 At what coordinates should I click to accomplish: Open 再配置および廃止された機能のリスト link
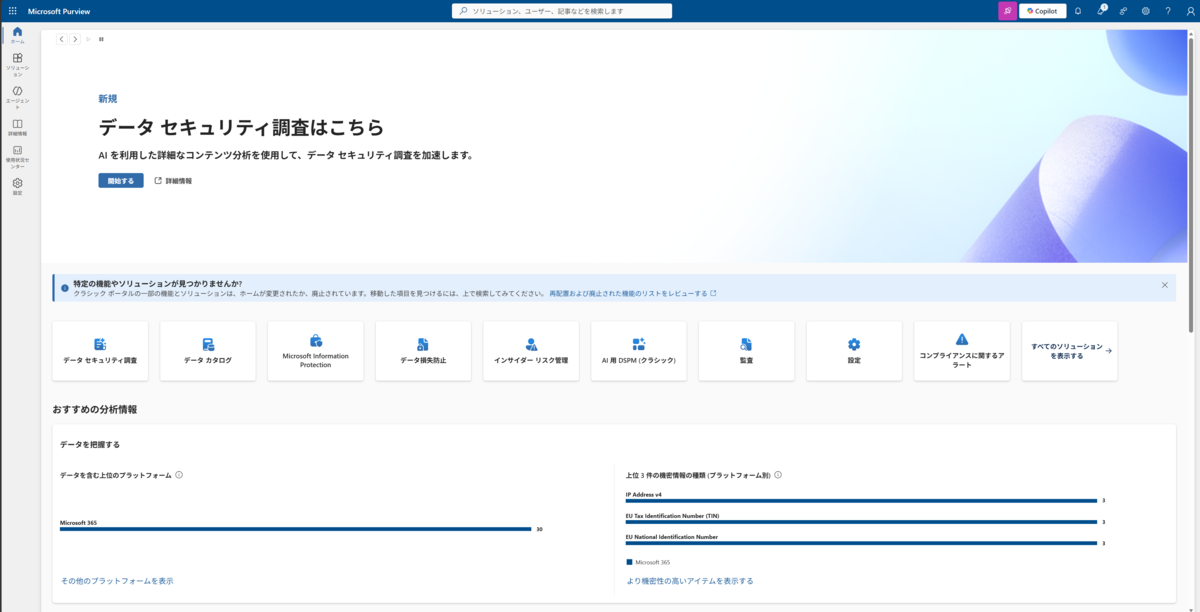click(x=632, y=294)
